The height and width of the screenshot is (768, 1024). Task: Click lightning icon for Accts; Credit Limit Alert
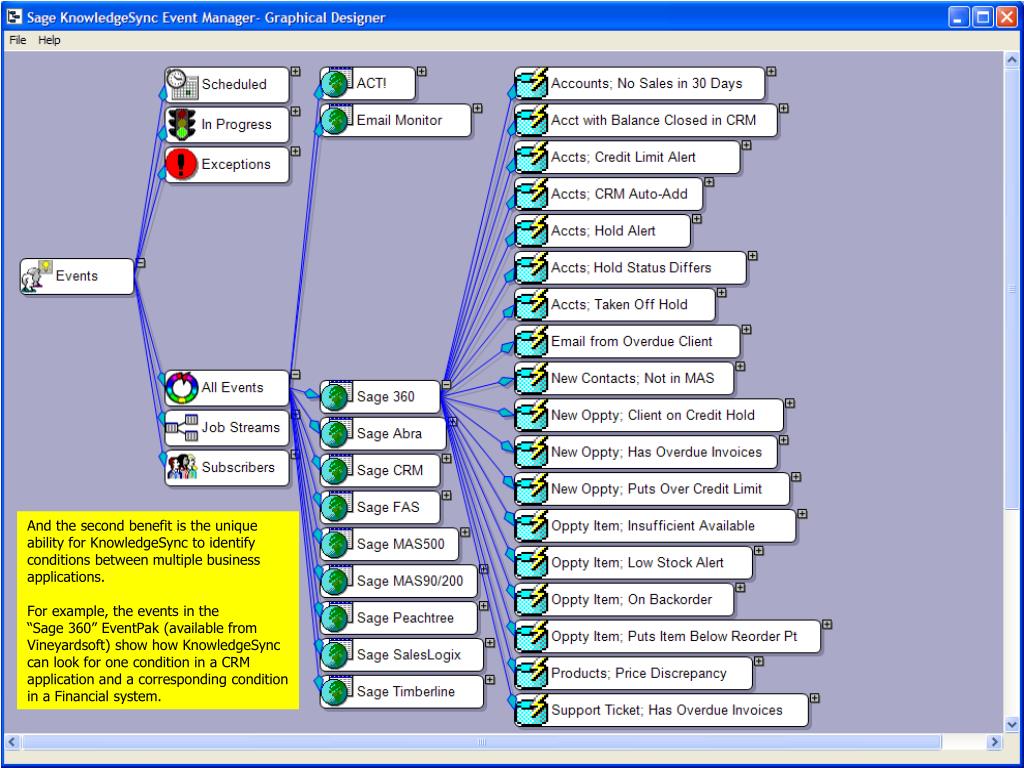click(532, 157)
